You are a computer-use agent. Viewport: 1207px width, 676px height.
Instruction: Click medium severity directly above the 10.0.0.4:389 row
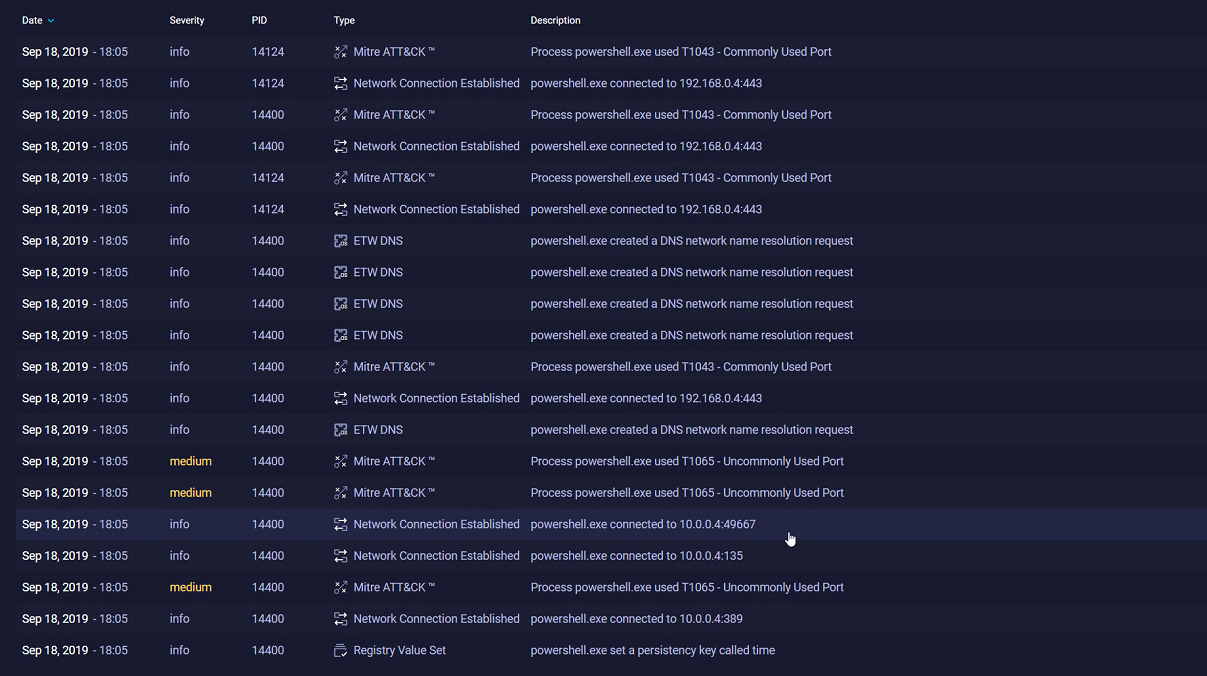[x=191, y=587]
